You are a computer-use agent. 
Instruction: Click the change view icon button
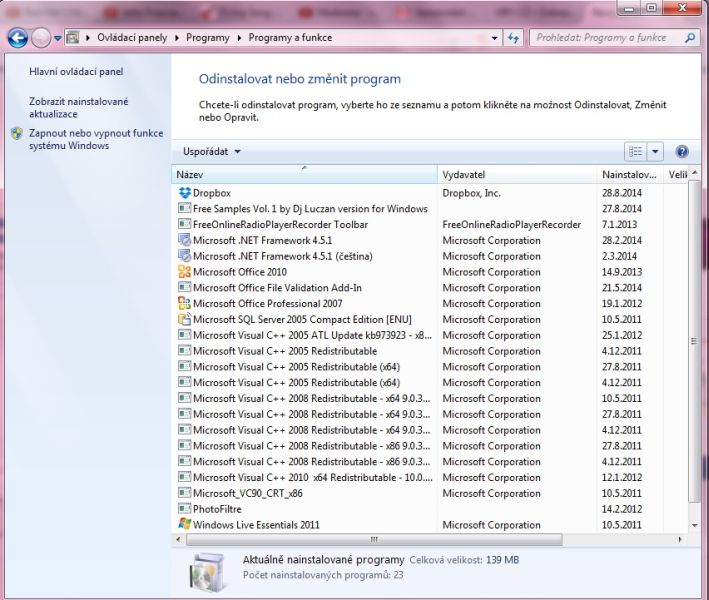(x=636, y=152)
